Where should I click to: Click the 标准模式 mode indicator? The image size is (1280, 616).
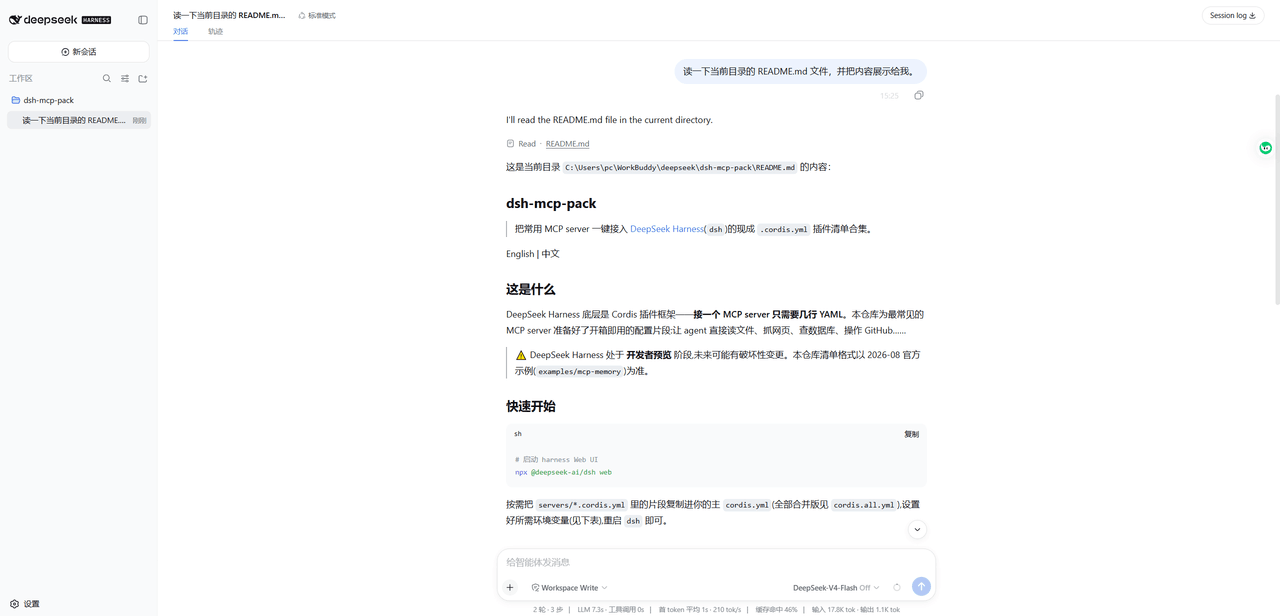pyautogui.click(x=317, y=16)
